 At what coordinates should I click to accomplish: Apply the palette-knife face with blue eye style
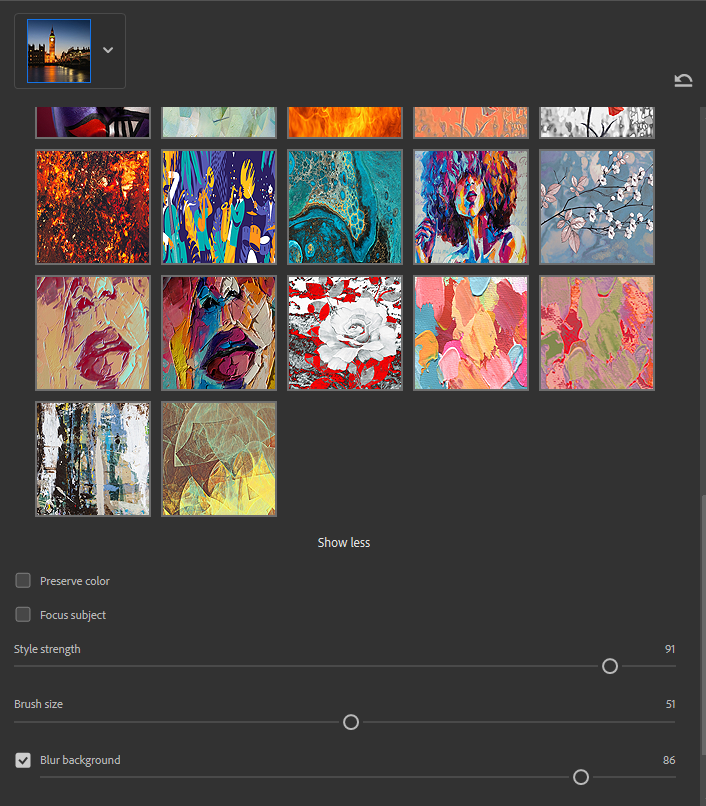pos(219,333)
